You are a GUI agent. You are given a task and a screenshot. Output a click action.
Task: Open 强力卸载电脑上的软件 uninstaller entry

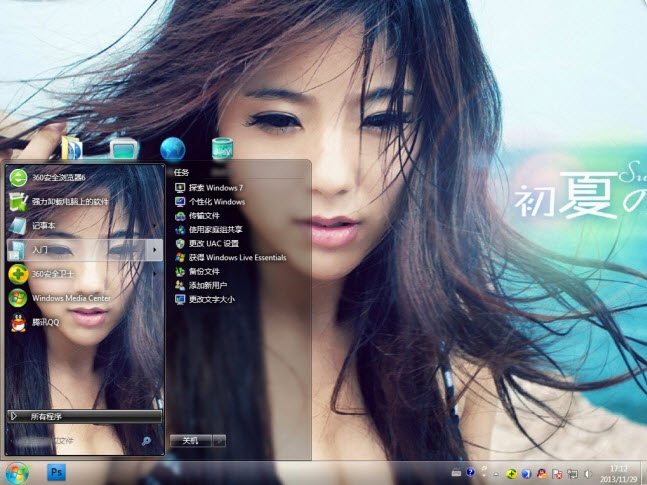pyautogui.click(x=85, y=201)
